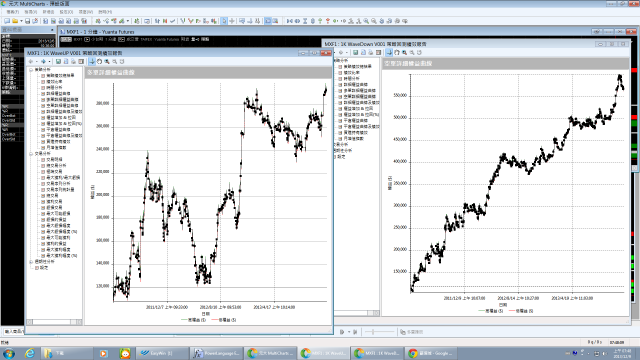Viewport: 640px width, 360px height.
Task: Select the zoom in magnifier in WaveUP report
Action: pos(107,62)
